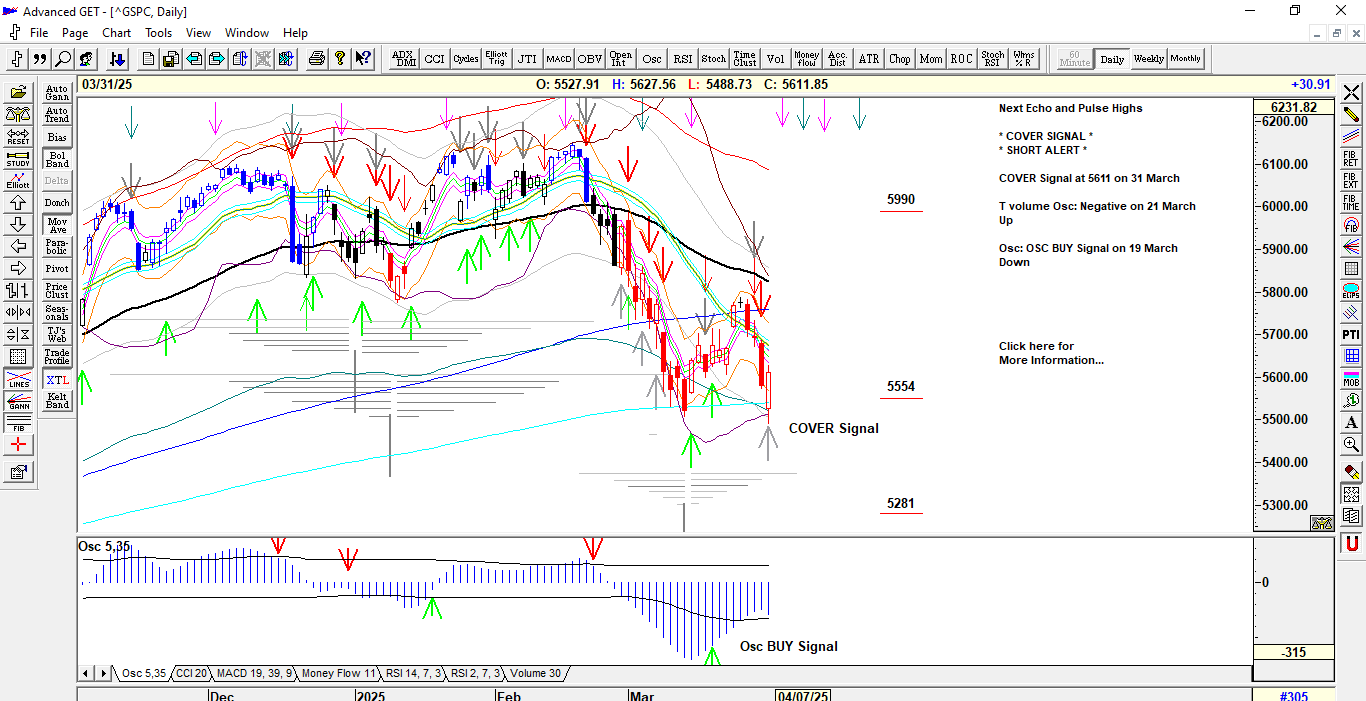Image resolution: width=1366 pixels, height=701 pixels.
Task: Click the magnifying glass search icon
Action: coord(63,59)
